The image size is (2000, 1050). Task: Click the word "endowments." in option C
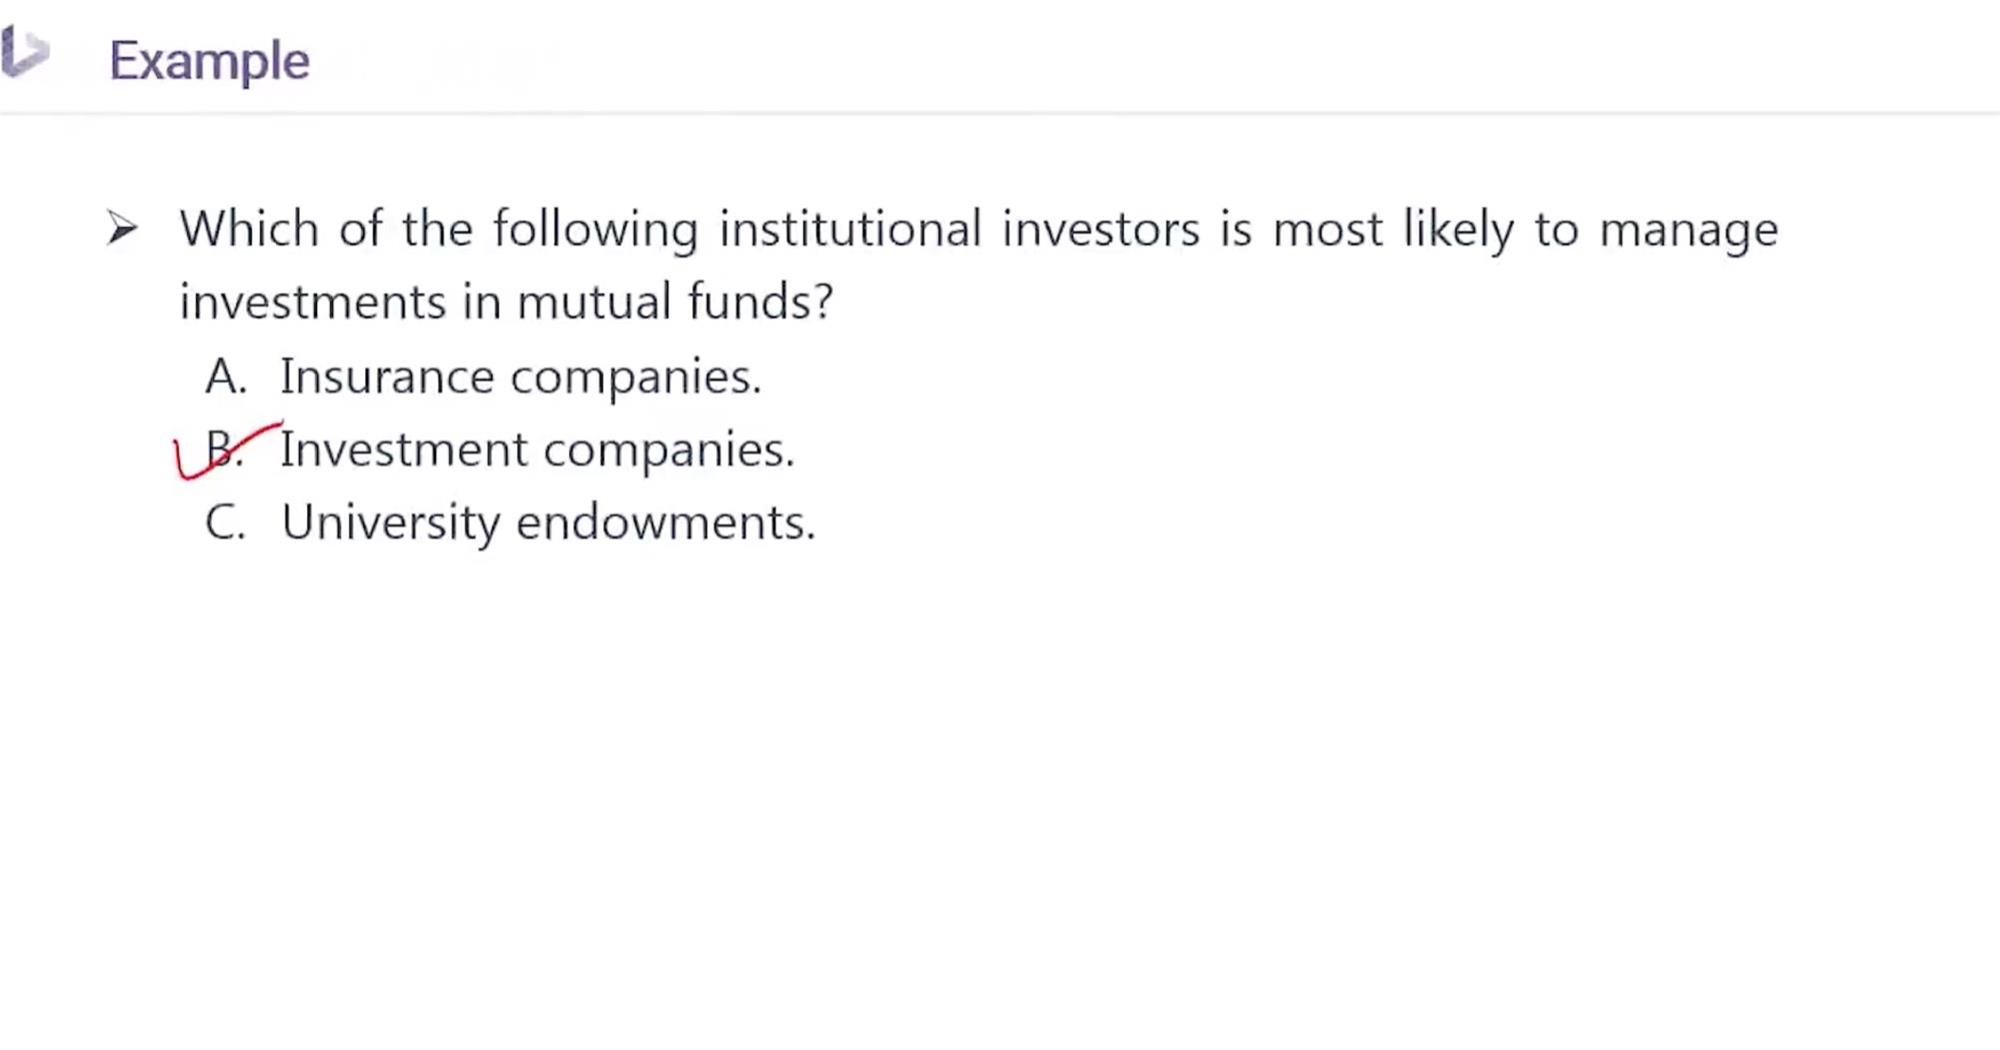pos(665,523)
